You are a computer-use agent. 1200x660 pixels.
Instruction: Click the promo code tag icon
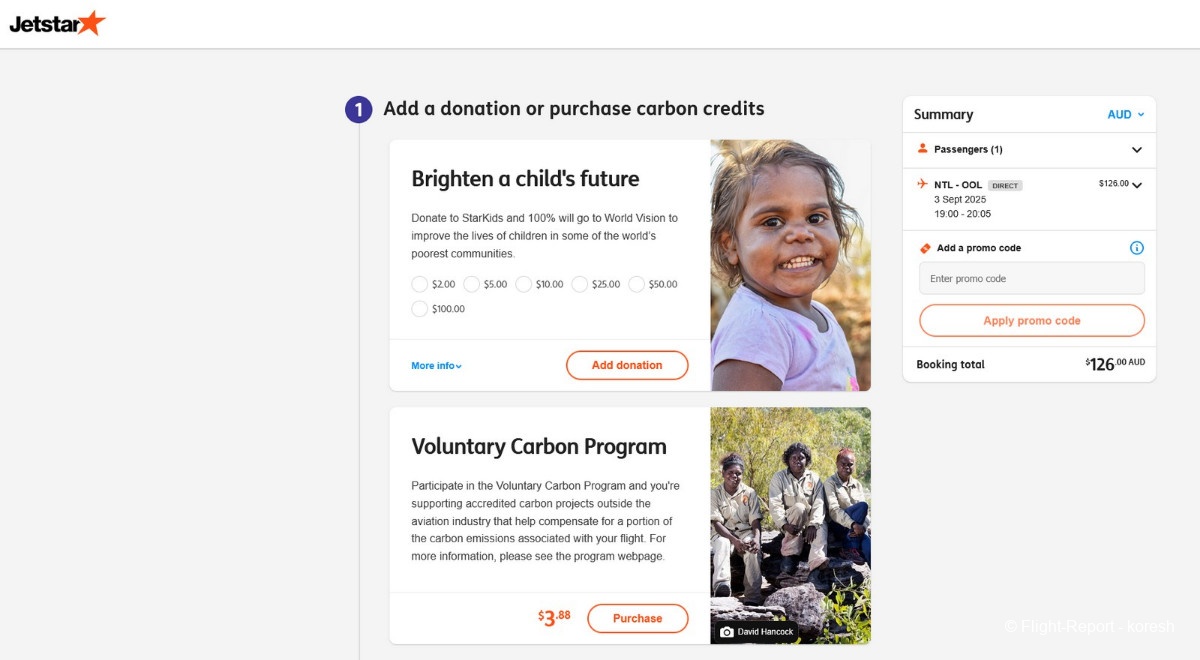tap(925, 248)
